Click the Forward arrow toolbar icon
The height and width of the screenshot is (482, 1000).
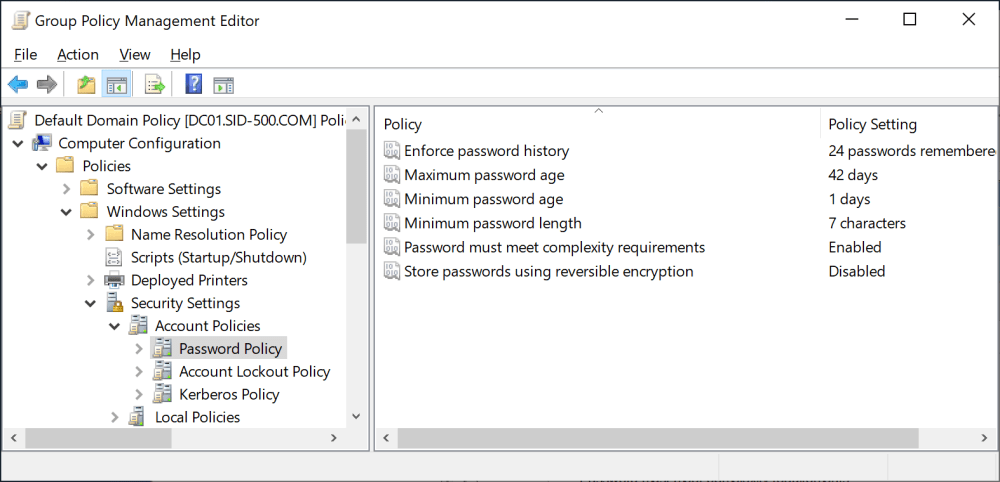tap(46, 85)
